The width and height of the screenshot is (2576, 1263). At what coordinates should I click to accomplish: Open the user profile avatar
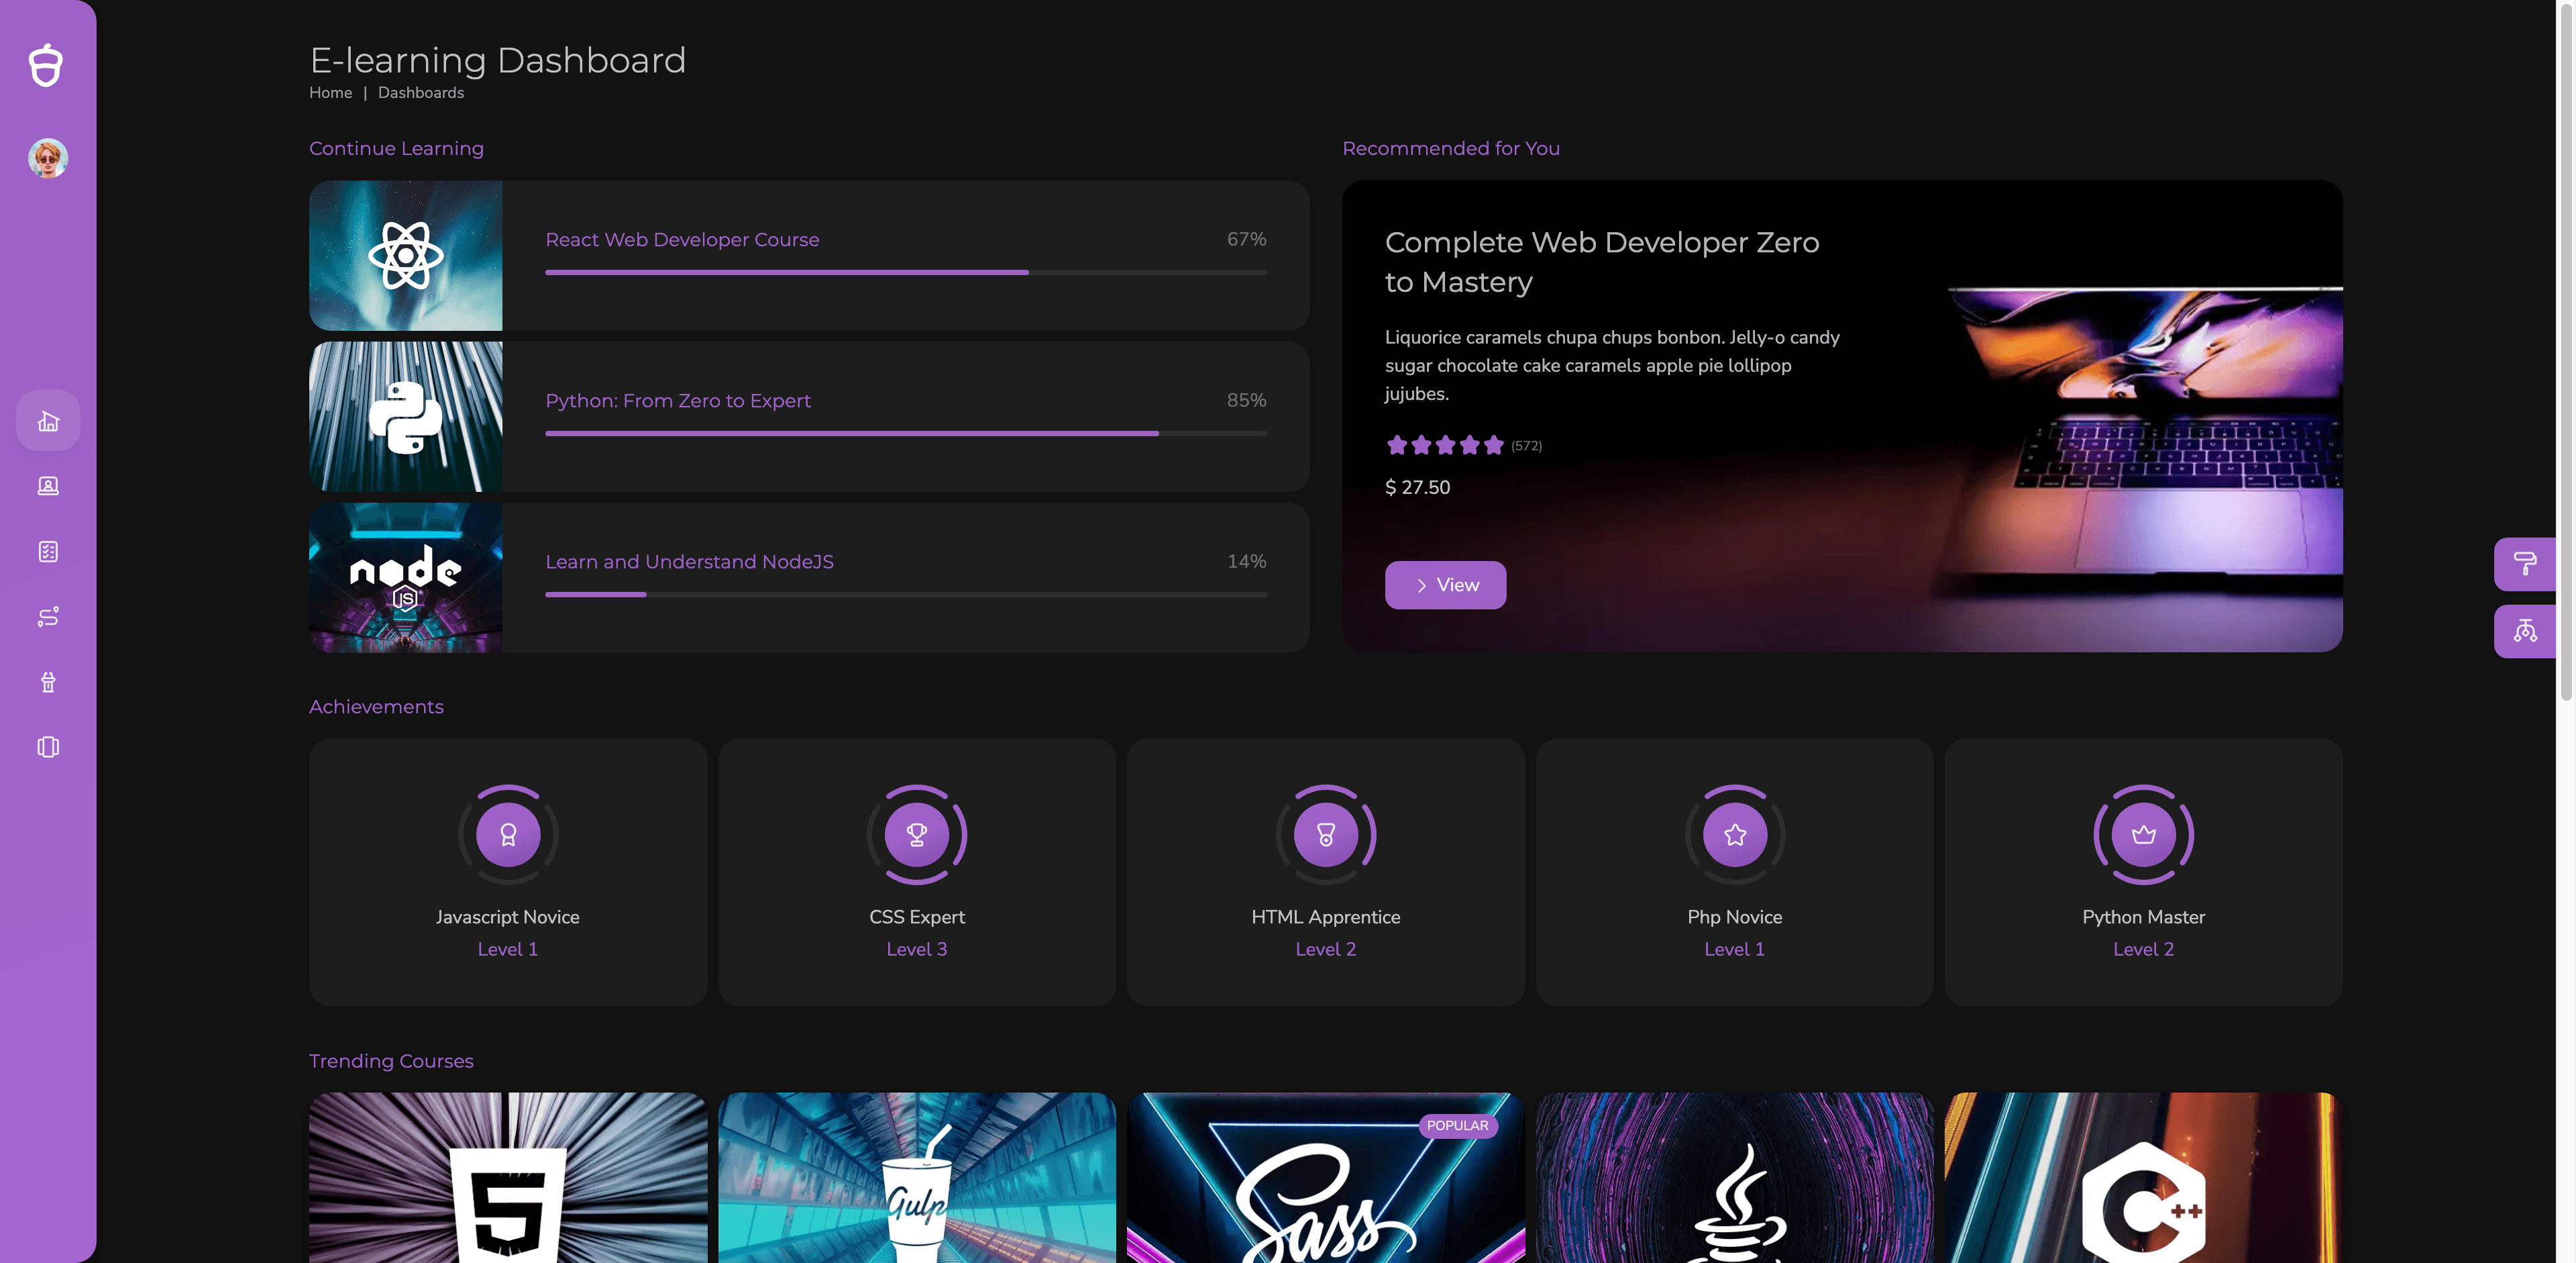coord(48,158)
